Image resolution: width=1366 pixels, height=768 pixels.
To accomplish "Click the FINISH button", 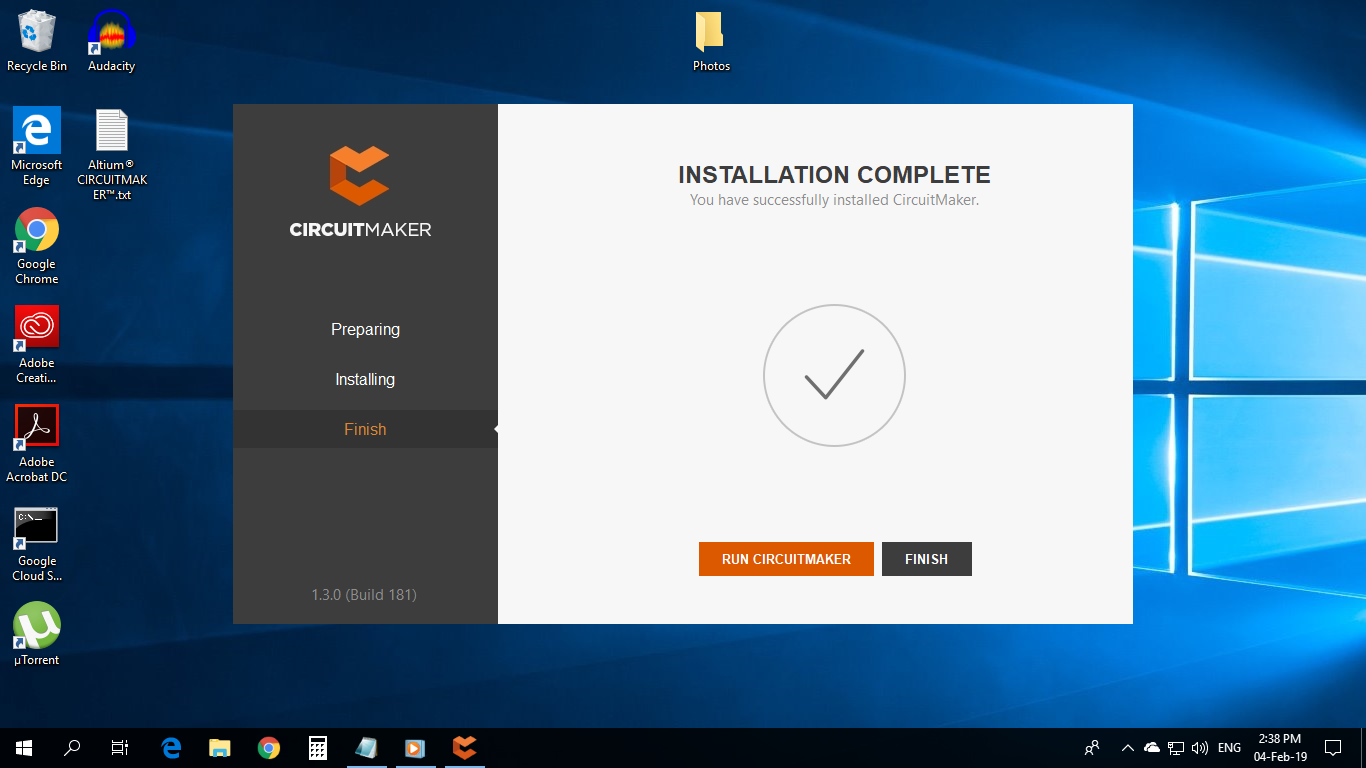I will [x=926, y=559].
